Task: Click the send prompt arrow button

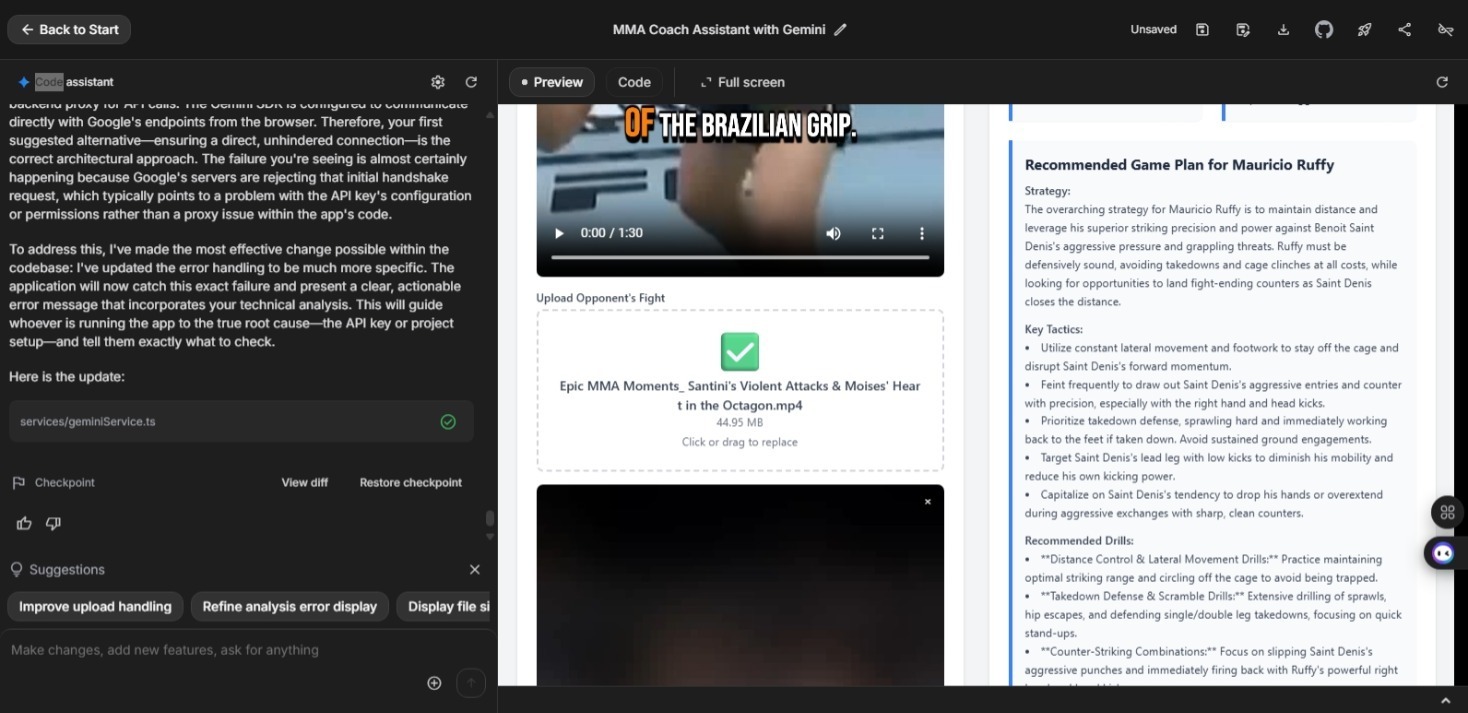Action: coord(471,683)
